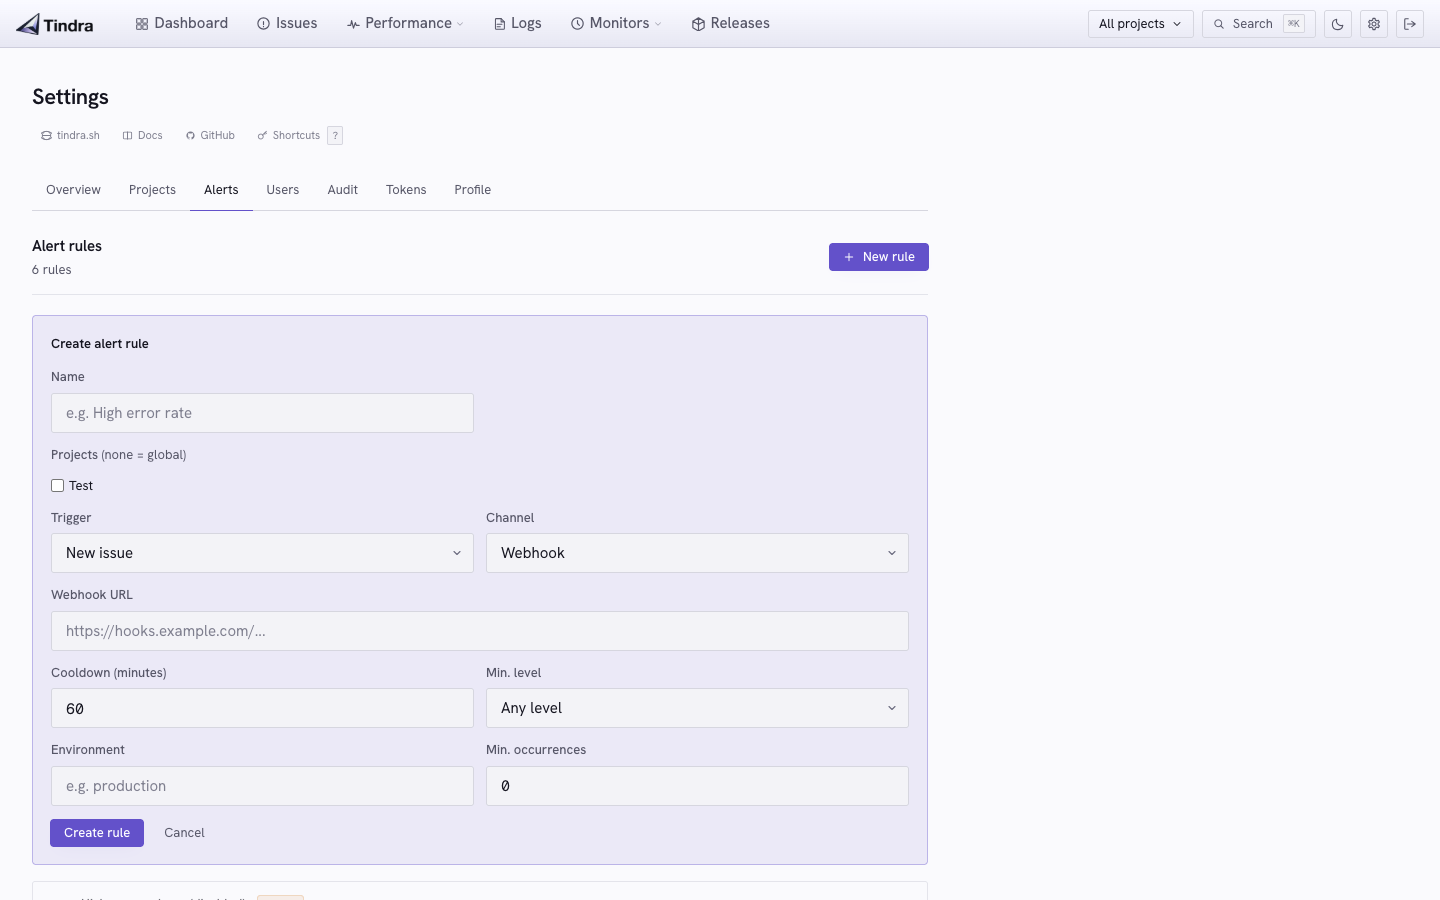The width and height of the screenshot is (1440, 900).
Task: Open the Dashboard page
Action: [x=182, y=23]
